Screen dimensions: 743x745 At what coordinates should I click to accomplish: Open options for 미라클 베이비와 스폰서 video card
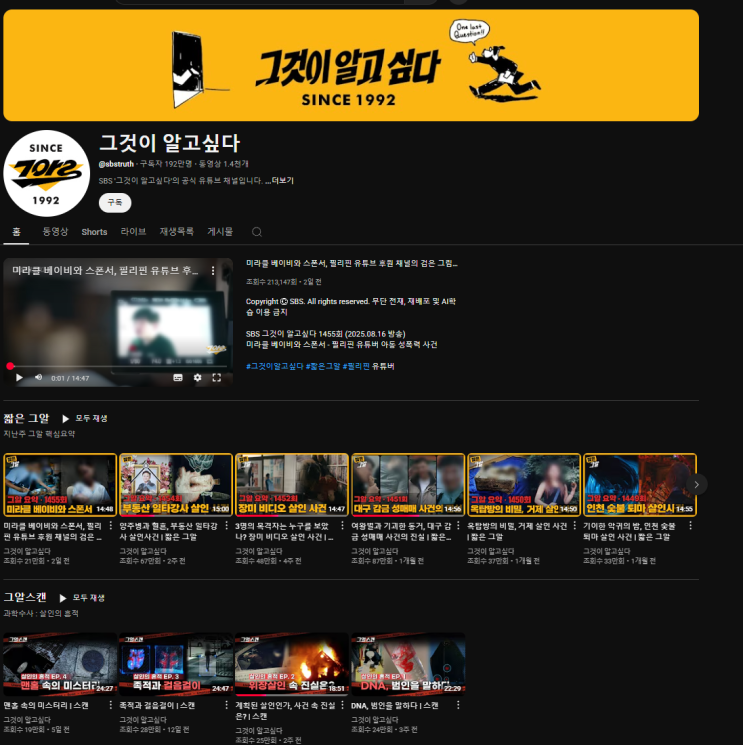[x=111, y=525]
